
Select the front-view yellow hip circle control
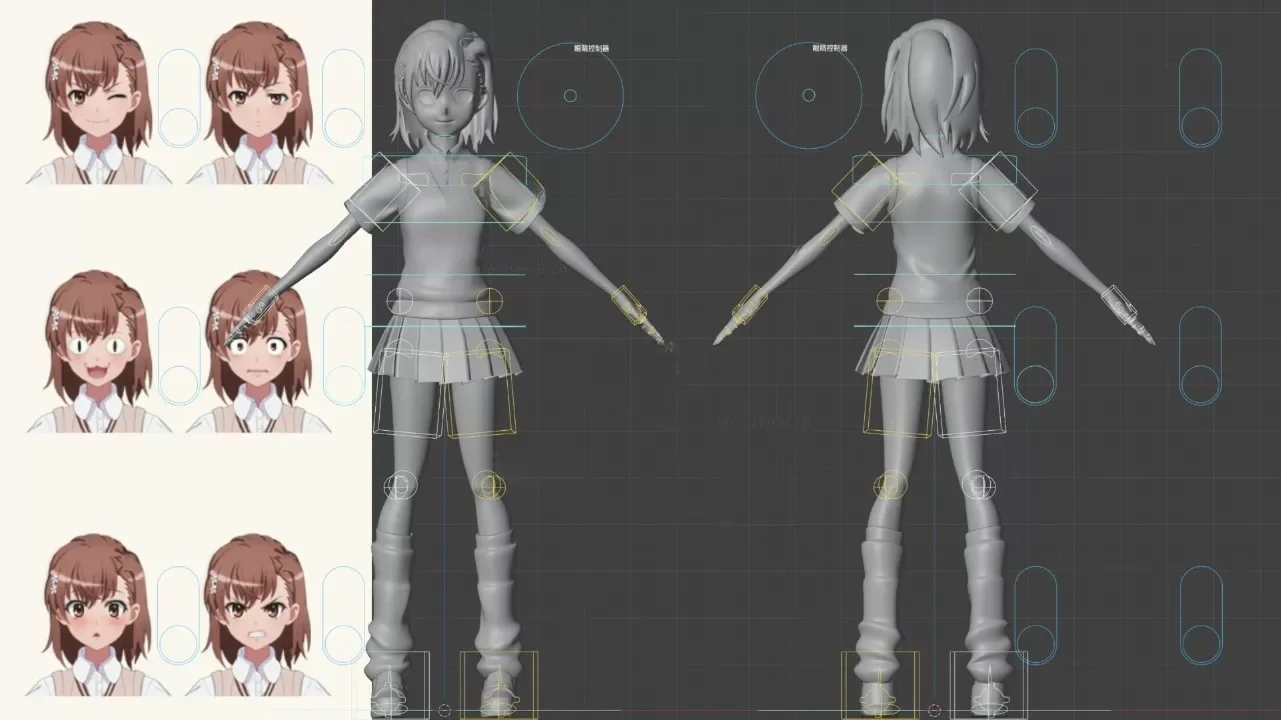coord(490,301)
